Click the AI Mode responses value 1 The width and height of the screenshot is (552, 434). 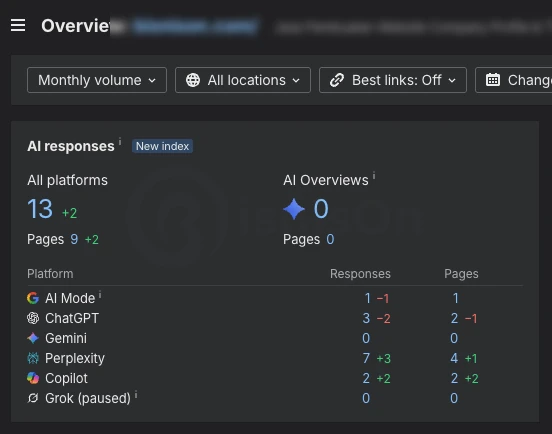[x=368, y=298]
